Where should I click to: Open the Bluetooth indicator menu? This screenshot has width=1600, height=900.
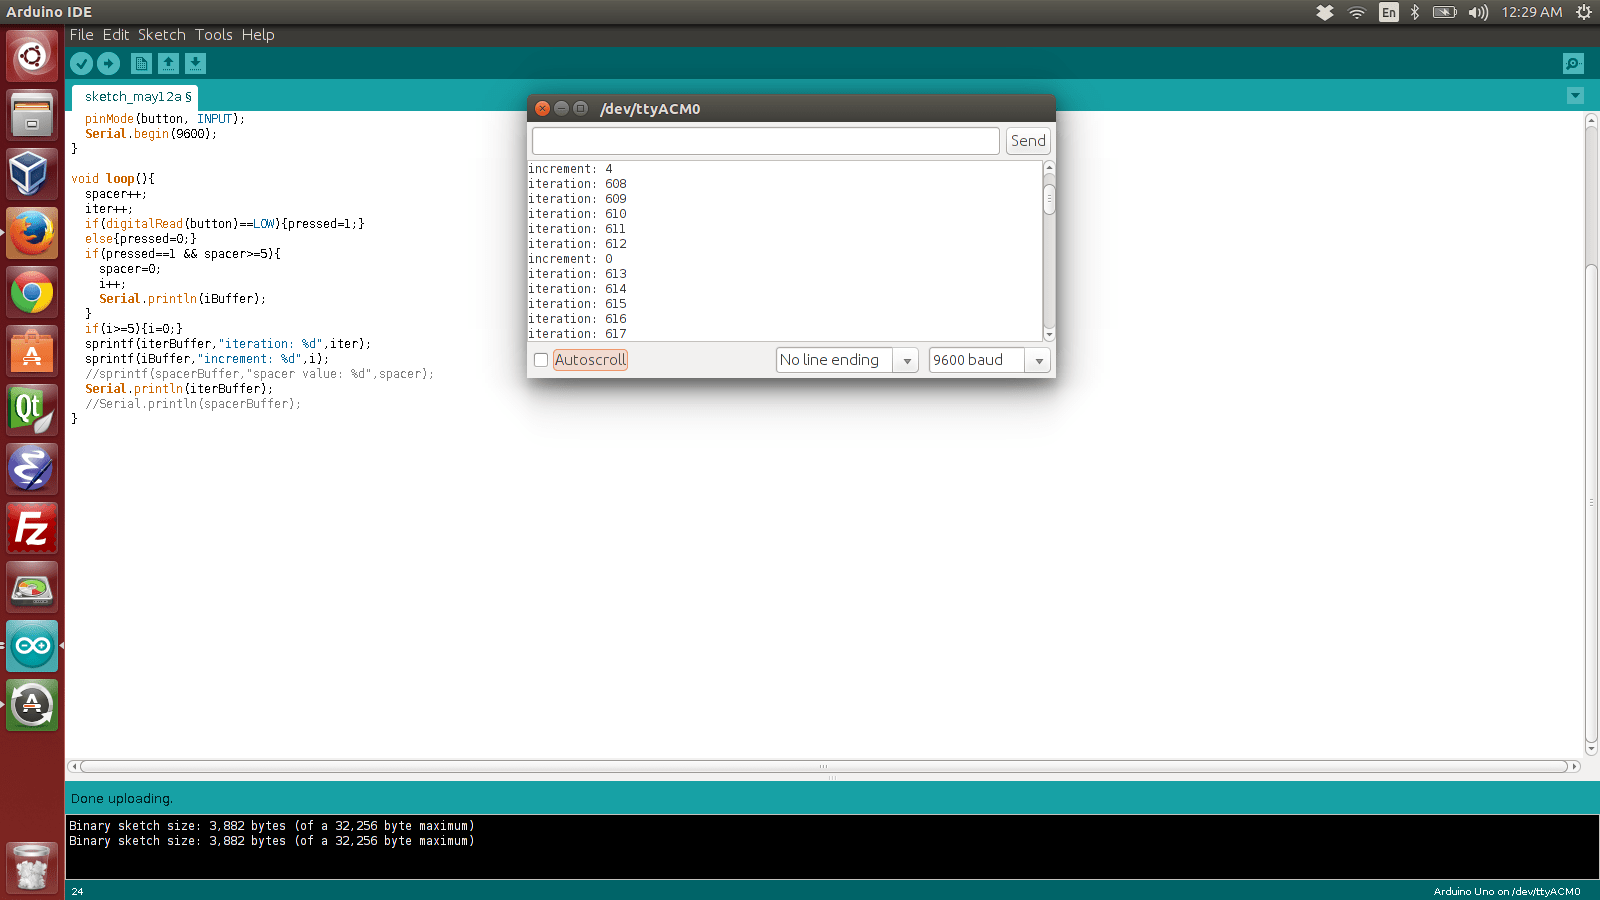1415,12
